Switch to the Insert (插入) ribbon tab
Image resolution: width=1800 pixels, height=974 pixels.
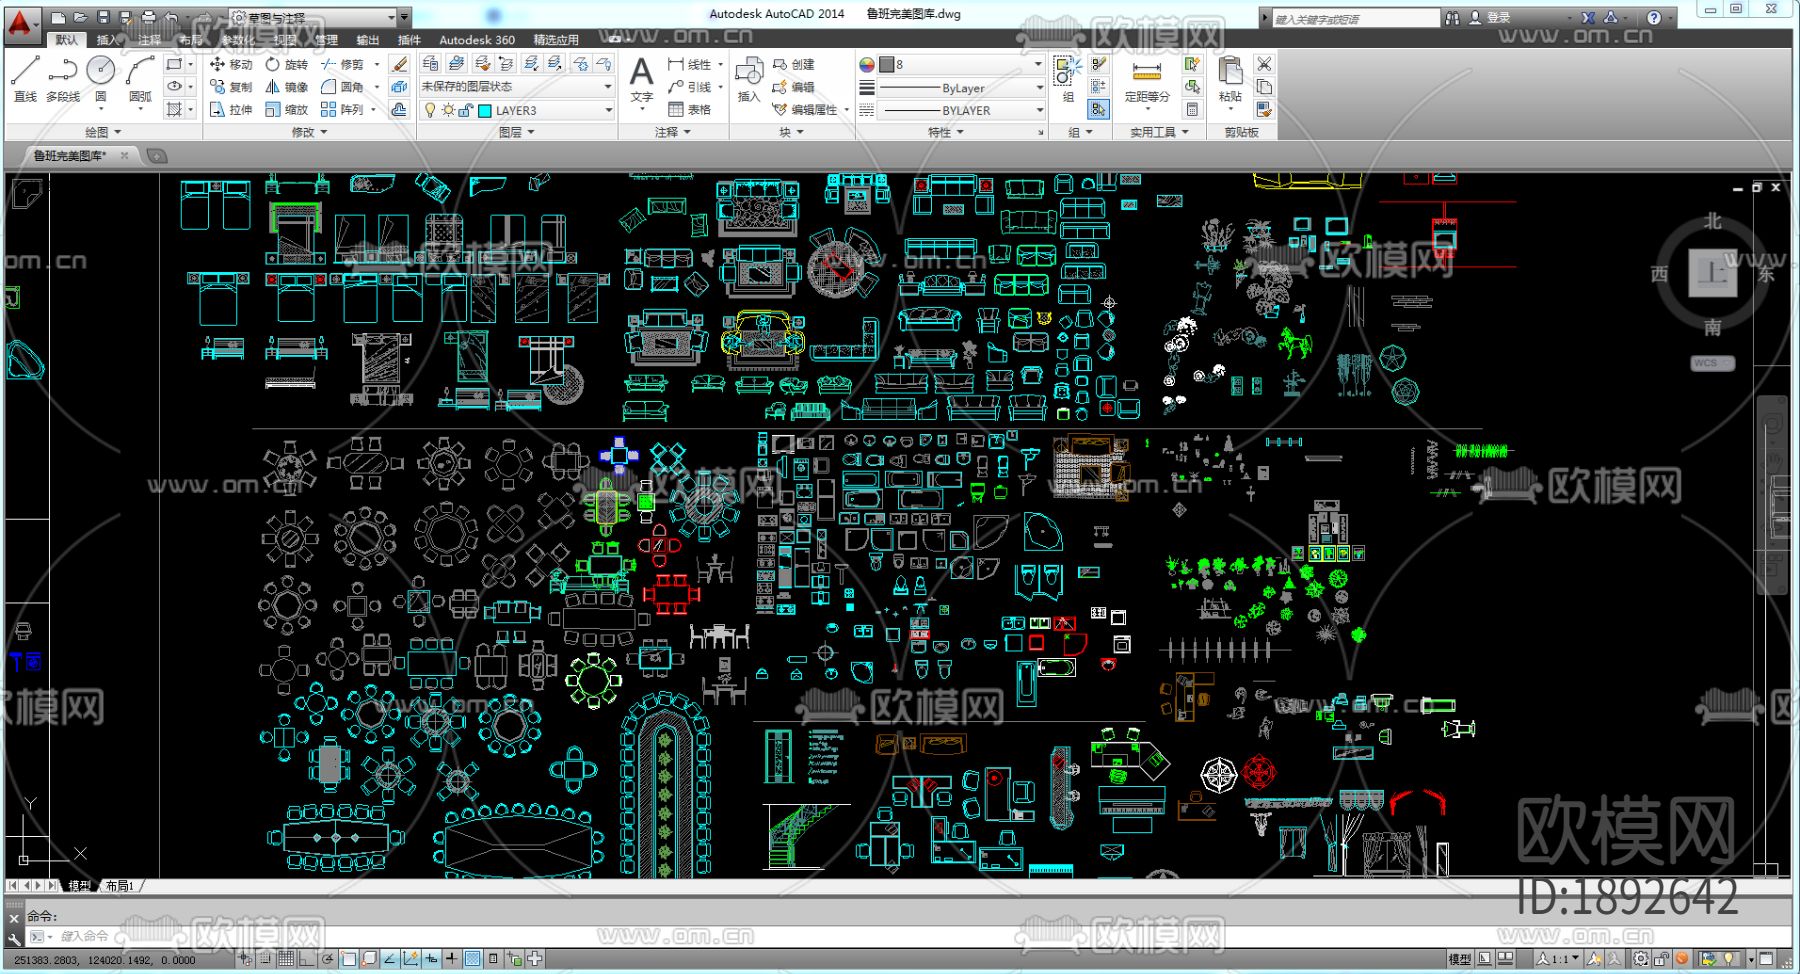pos(106,40)
